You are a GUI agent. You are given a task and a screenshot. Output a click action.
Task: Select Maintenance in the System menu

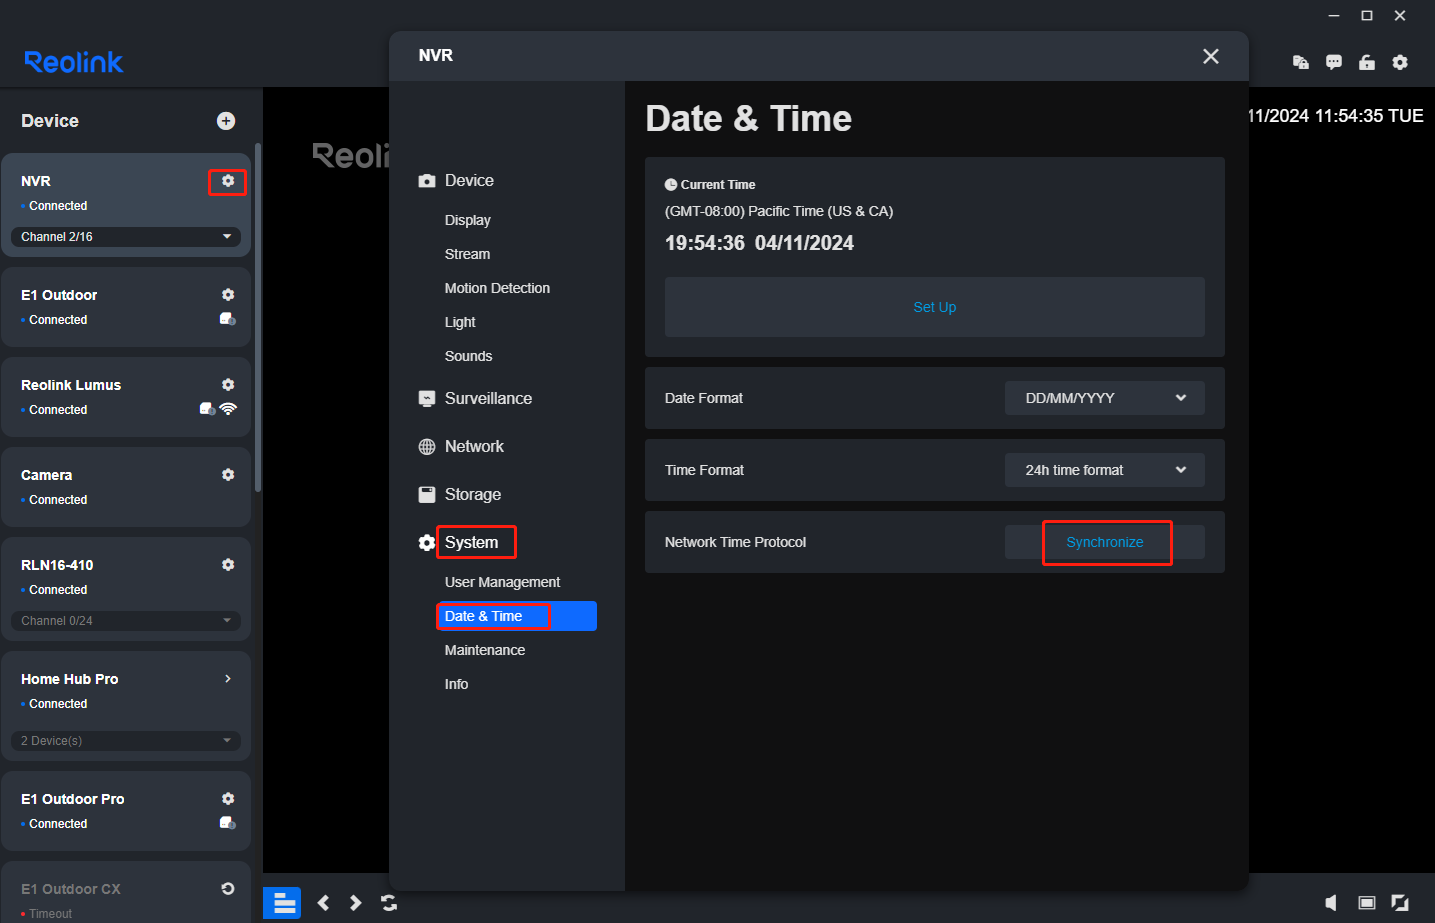click(485, 650)
